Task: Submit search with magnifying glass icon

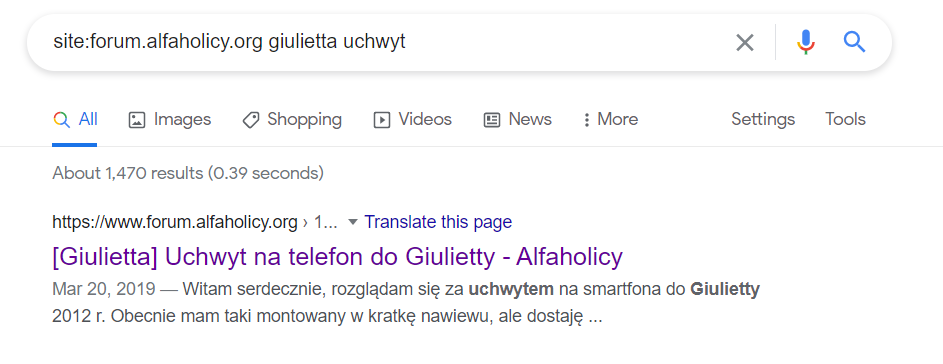Action: [854, 42]
